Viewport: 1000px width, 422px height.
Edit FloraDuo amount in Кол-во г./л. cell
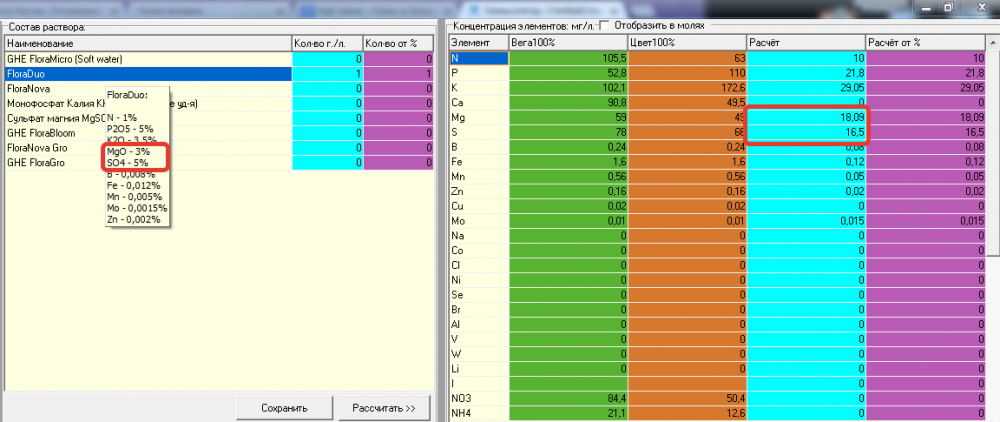tap(327, 74)
